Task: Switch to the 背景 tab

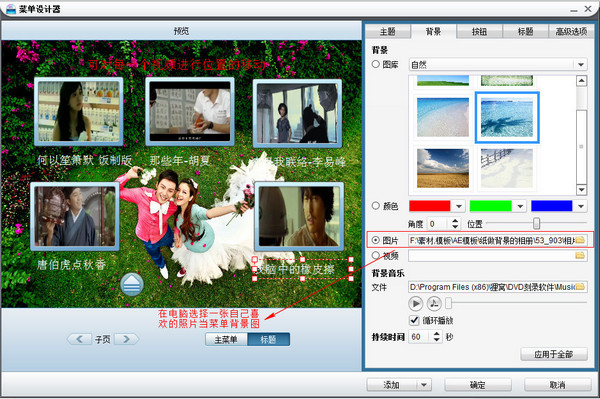Action: pyautogui.click(x=434, y=32)
